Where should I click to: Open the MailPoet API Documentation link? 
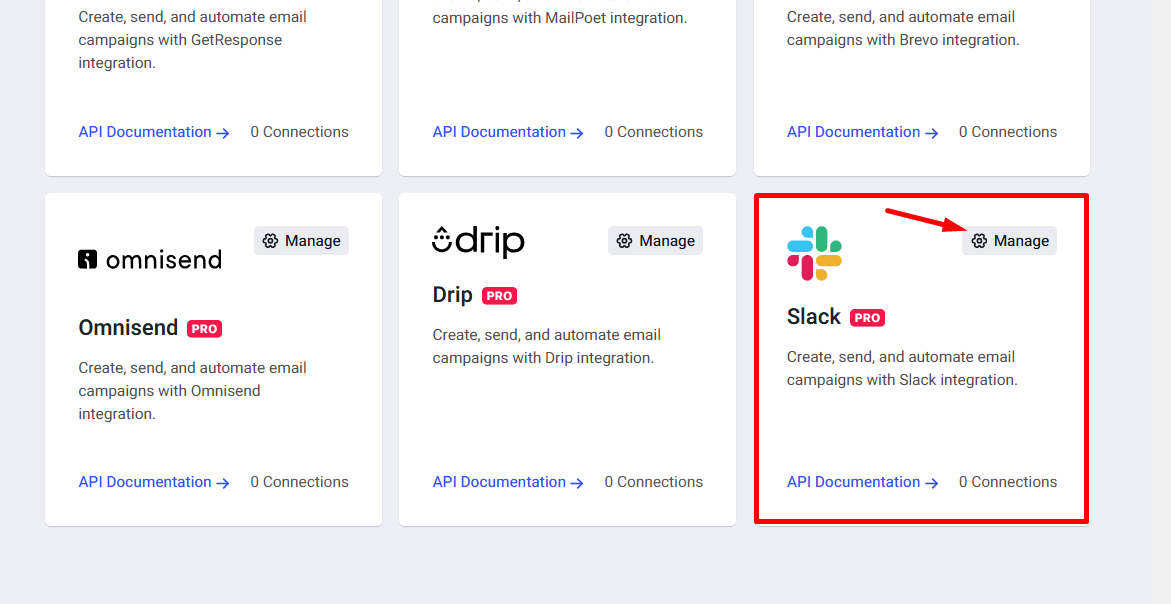click(499, 132)
